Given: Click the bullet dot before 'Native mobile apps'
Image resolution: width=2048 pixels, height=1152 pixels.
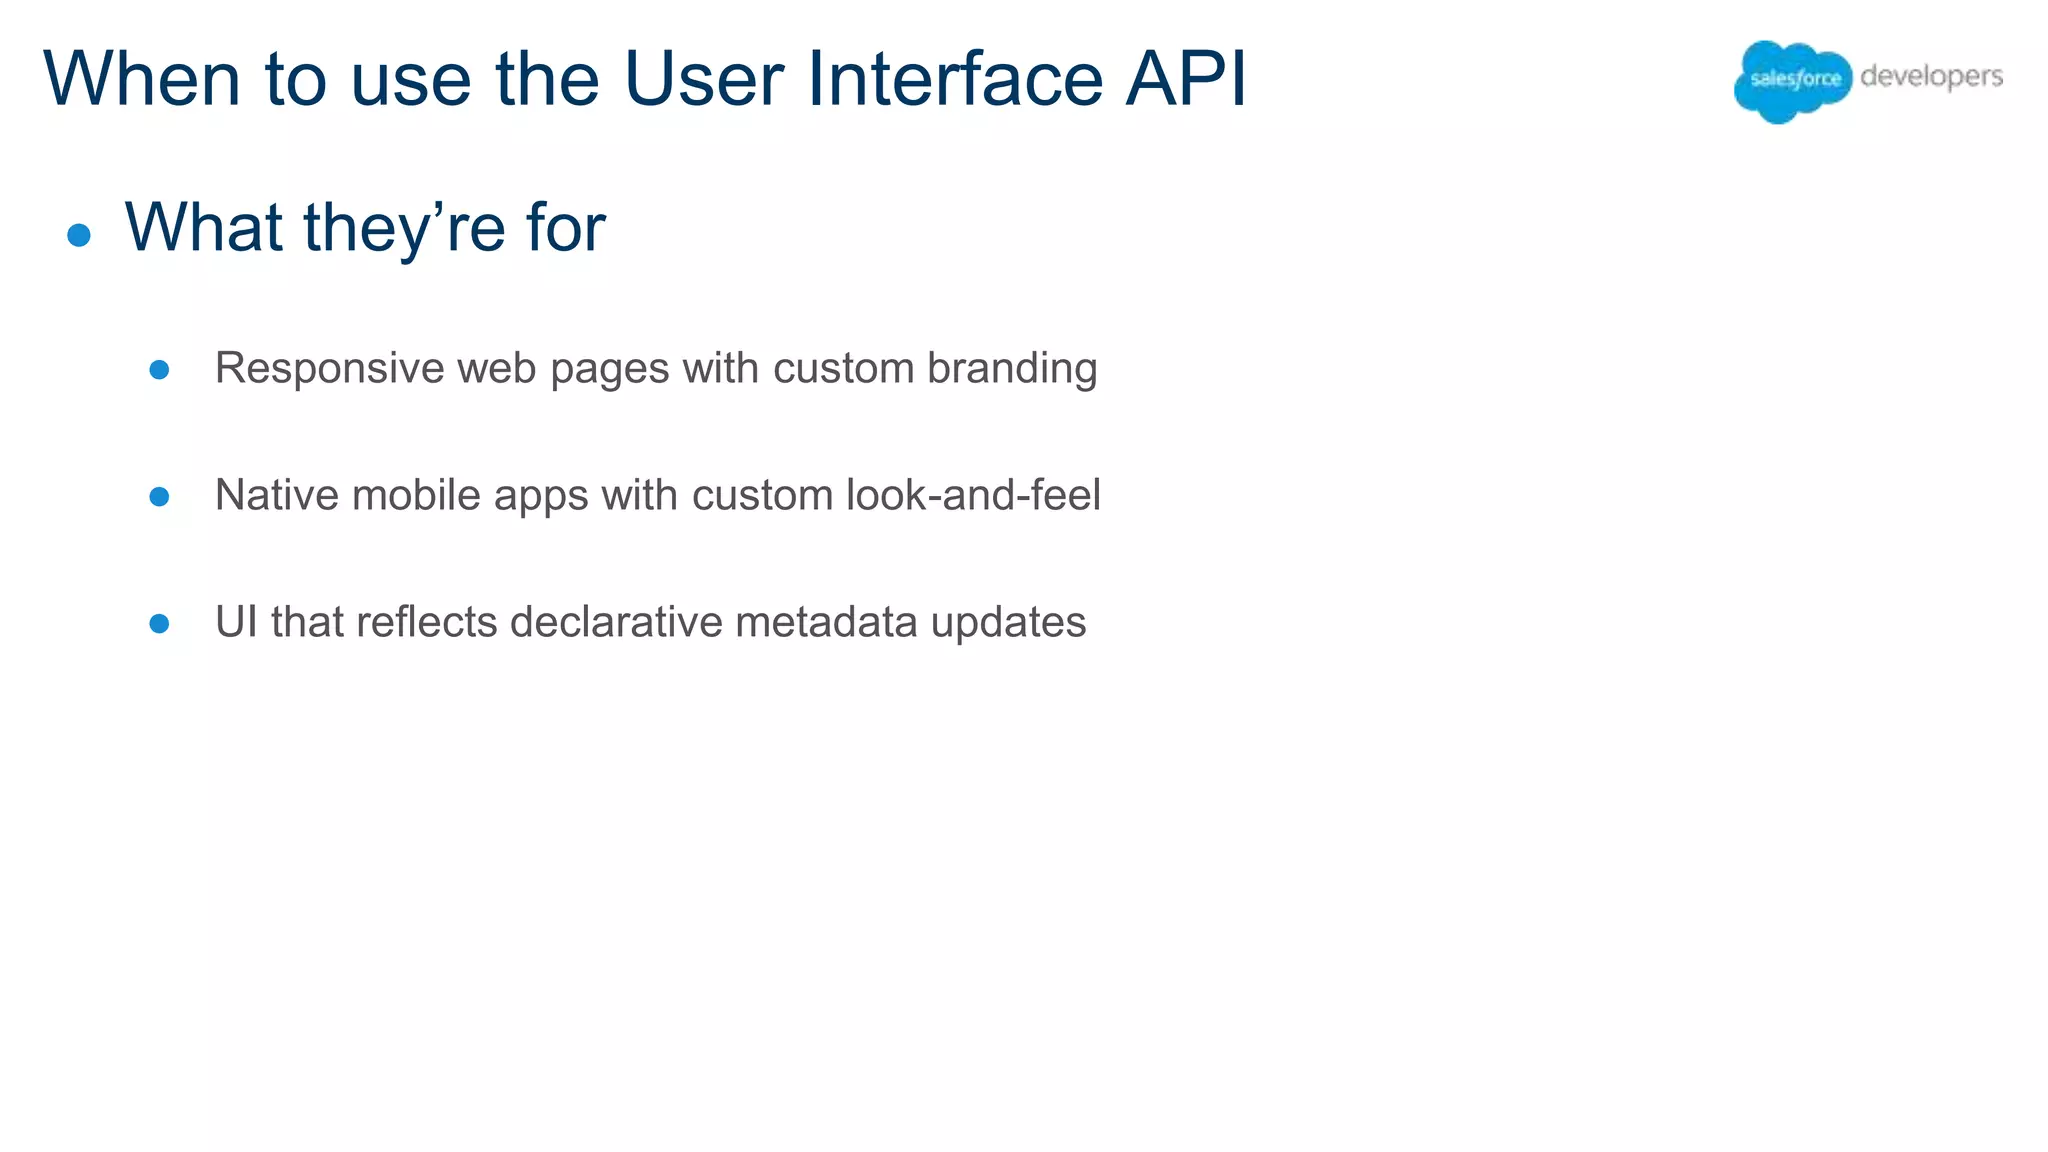Looking at the screenshot, I should point(159,497).
